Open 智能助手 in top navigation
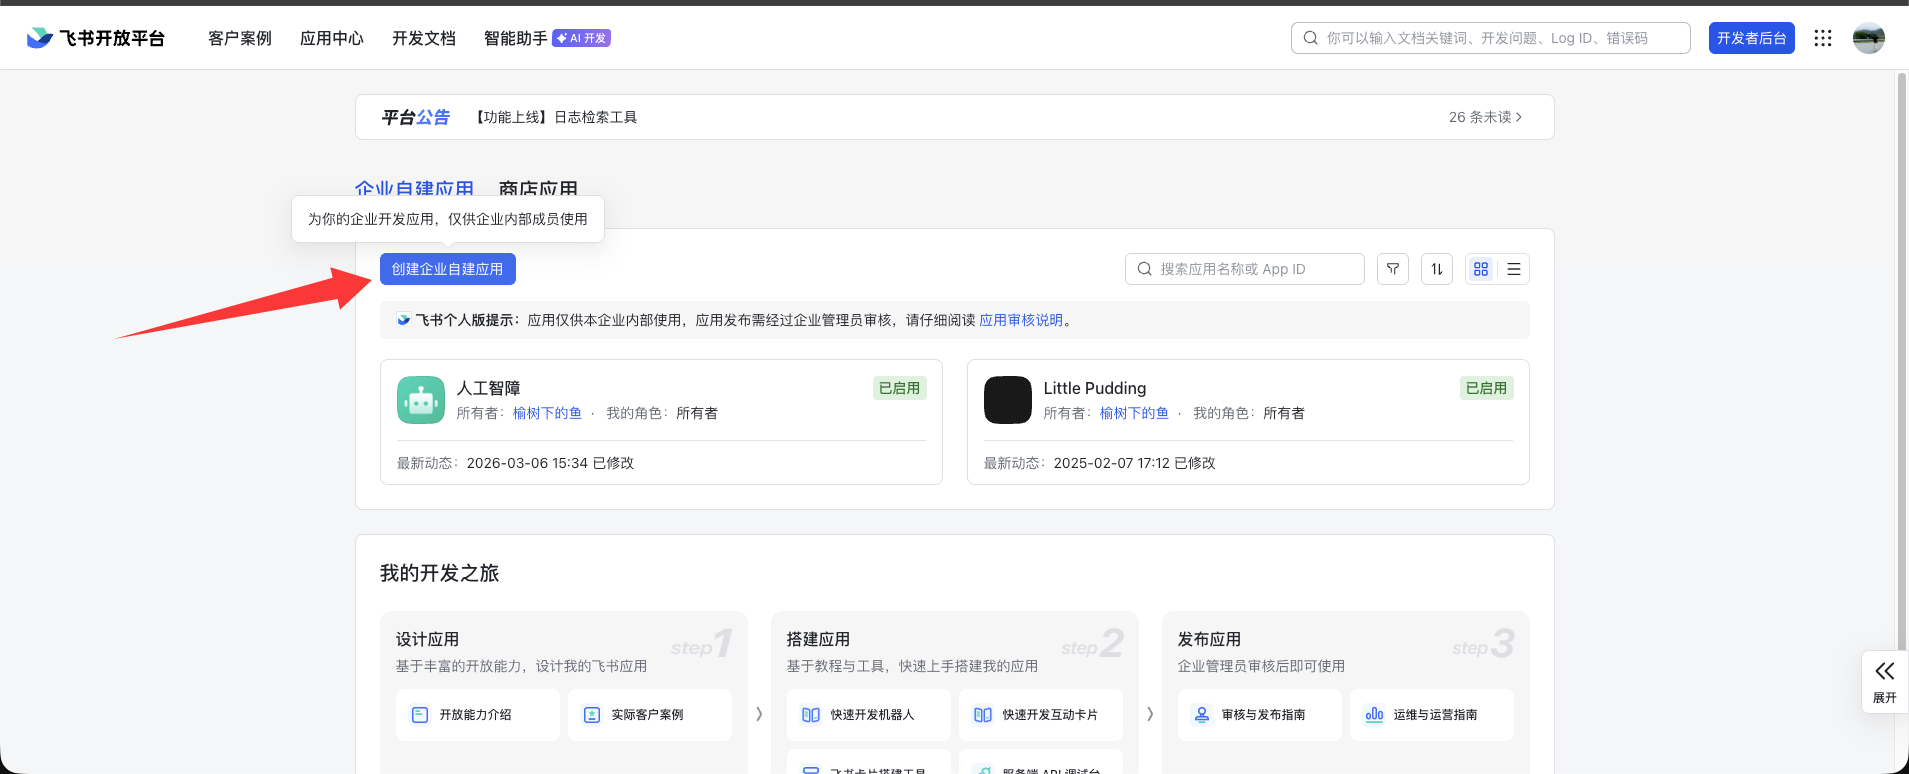The height and width of the screenshot is (774, 1909). point(516,38)
